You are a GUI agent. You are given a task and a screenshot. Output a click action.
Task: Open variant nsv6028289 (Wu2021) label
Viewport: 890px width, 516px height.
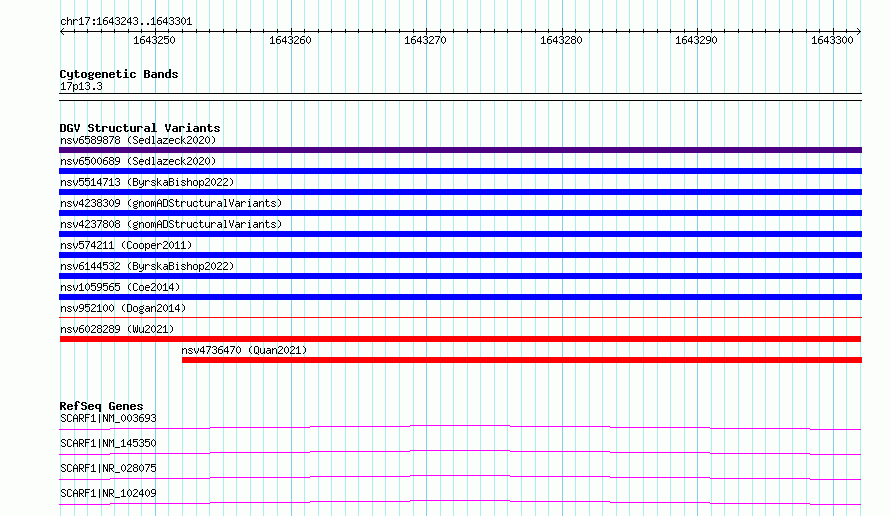click(117, 329)
